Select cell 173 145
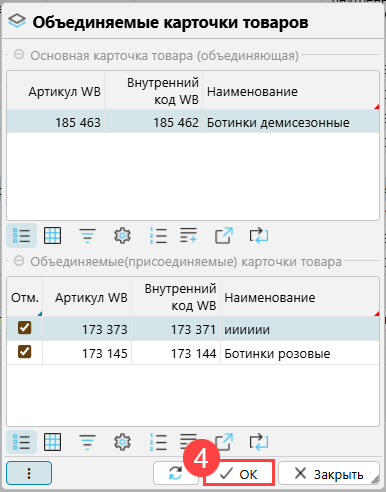 [87, 353]
